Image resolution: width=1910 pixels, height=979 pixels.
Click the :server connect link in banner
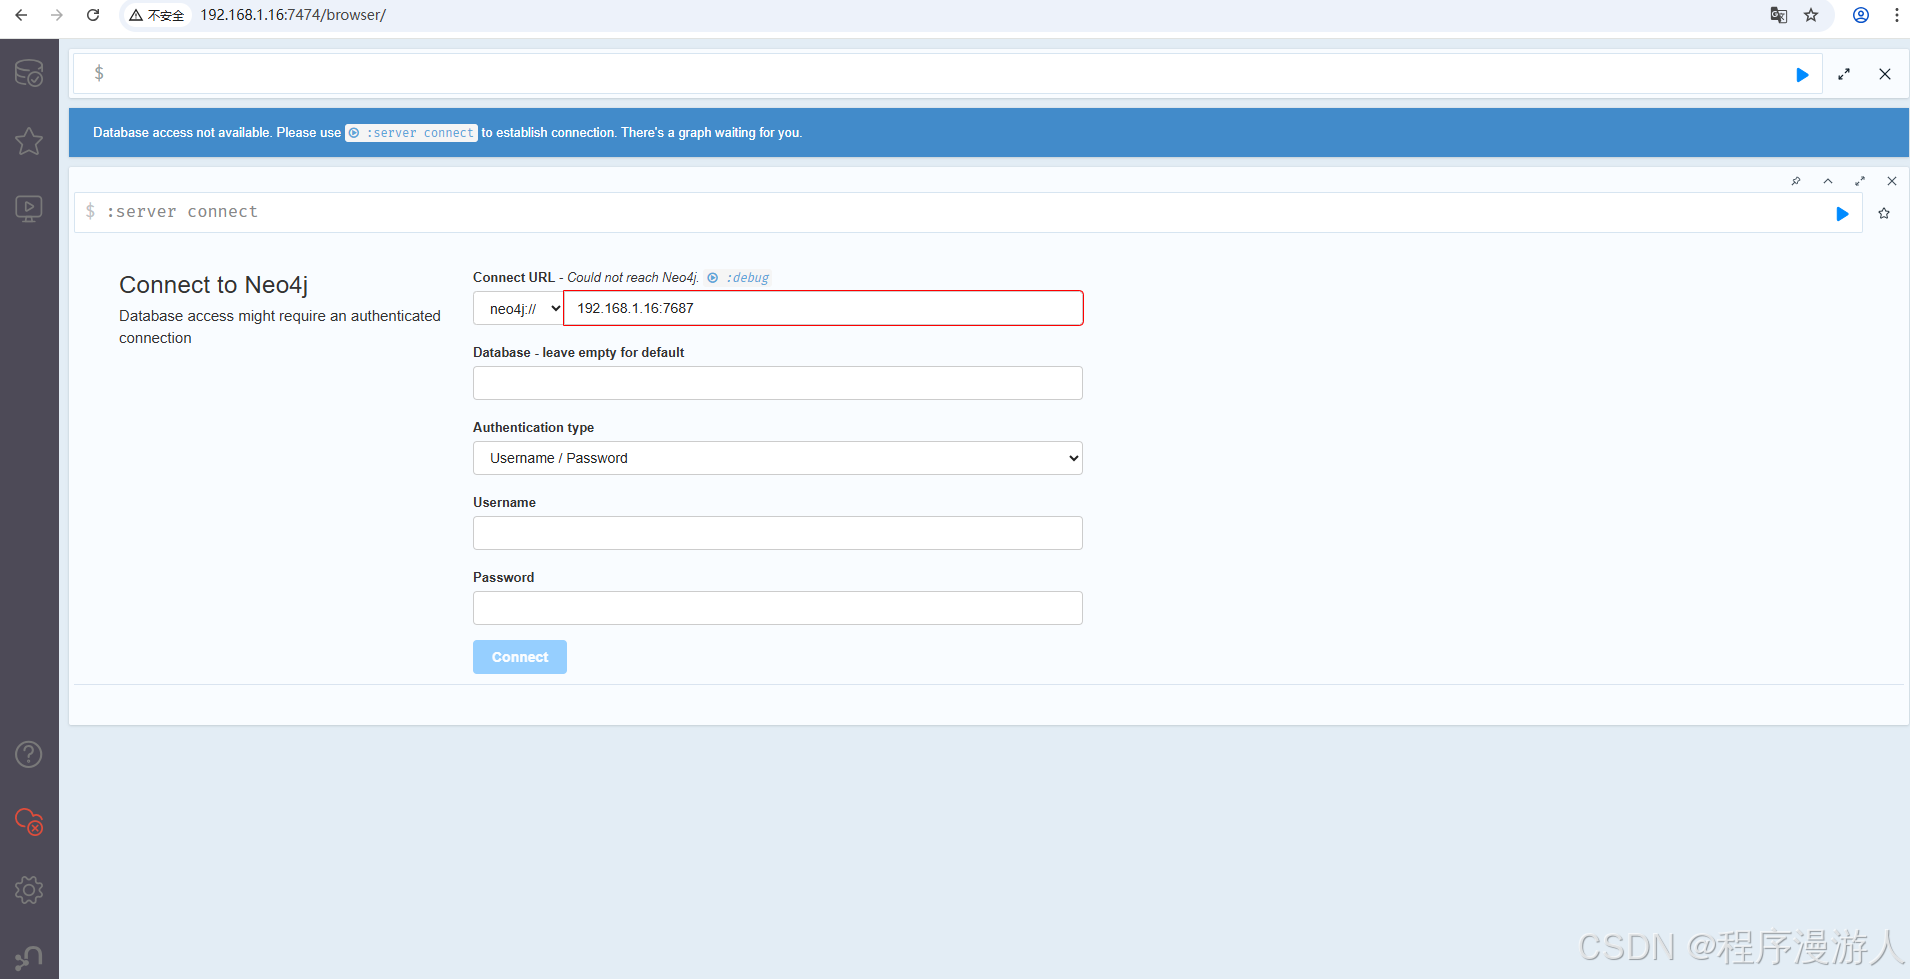411,133
